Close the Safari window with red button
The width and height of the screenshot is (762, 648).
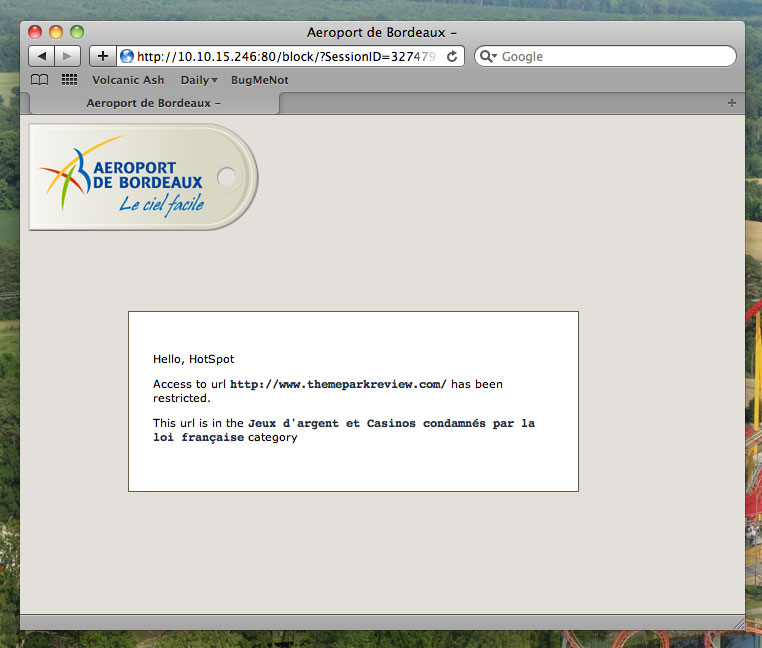click(x=35, y=32)
